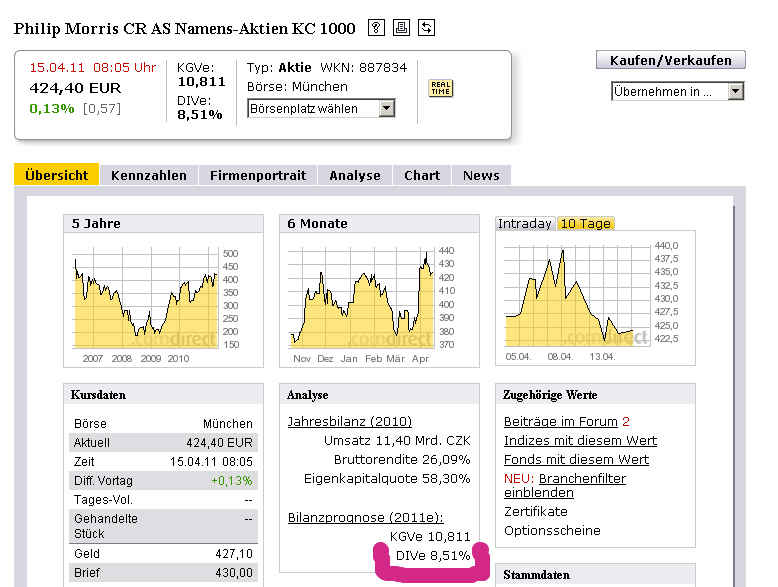Screen dimensions: 778x587
Task: Click the print page icon
Action: [401, 28]
